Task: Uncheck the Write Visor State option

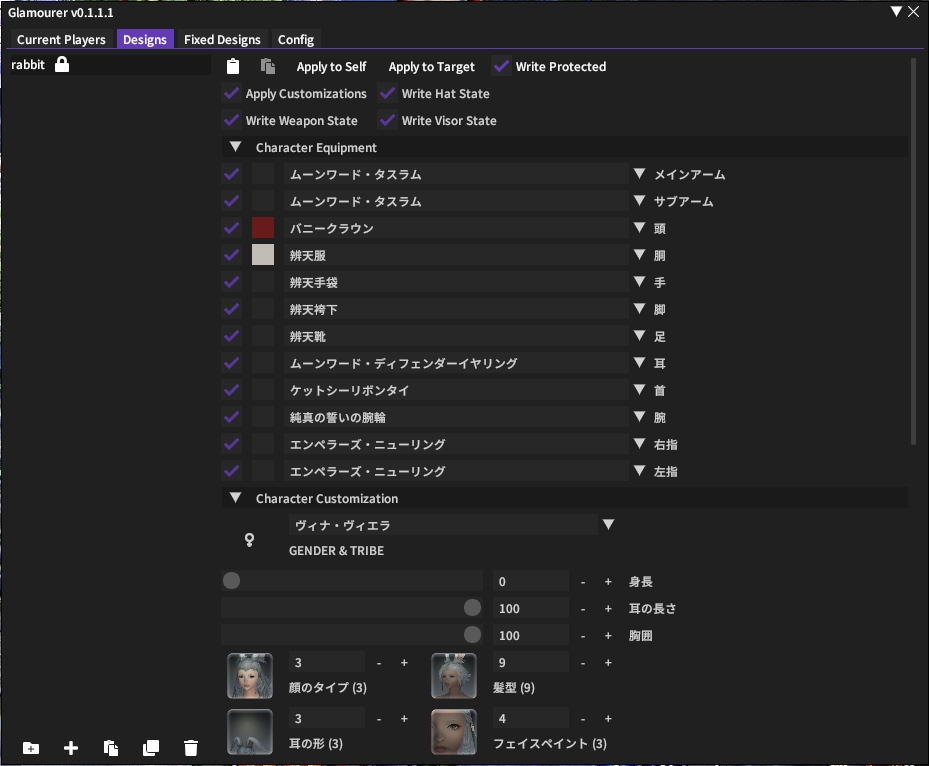Action: [388, 121]
